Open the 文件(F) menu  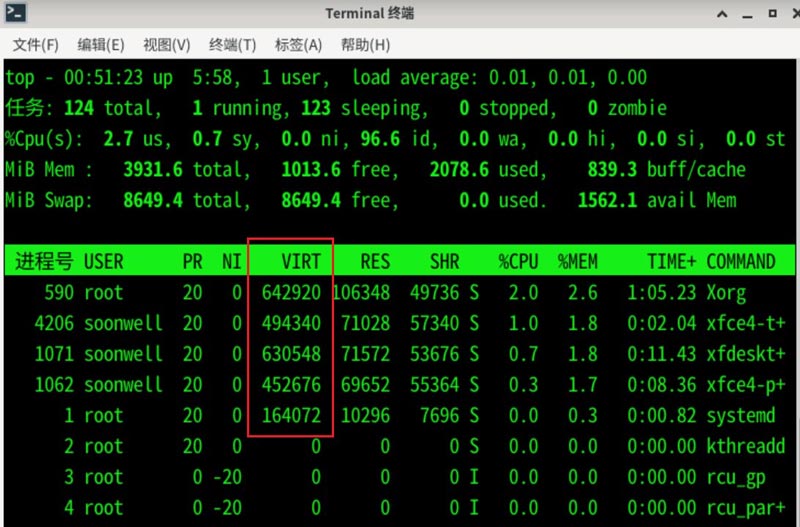coord(35,45)
